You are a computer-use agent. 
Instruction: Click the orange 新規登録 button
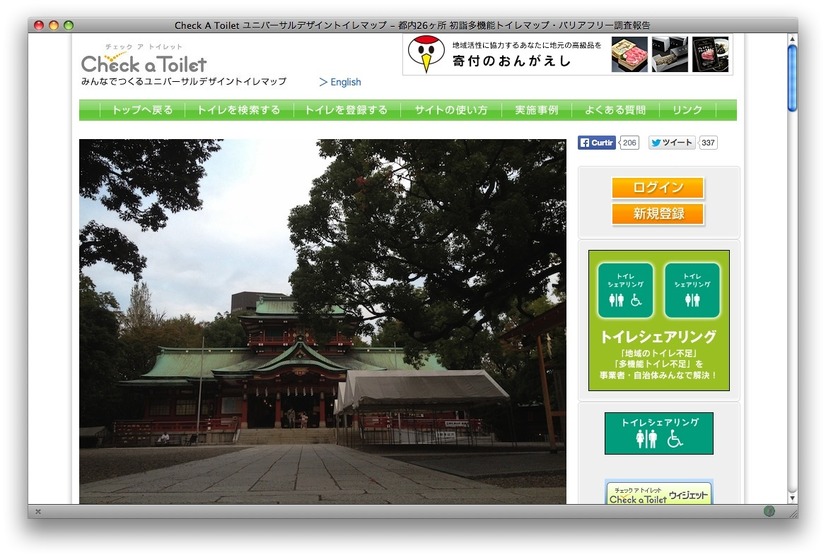[x=657, y=214]
